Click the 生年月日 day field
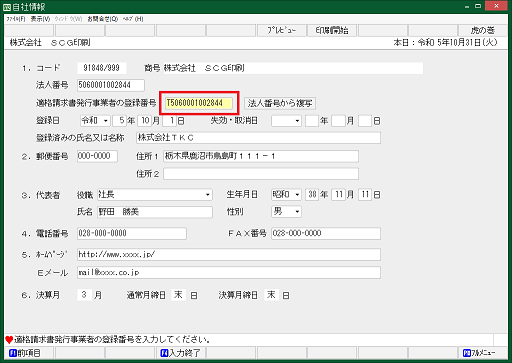The image size is (512, 363). [x=365, y=195]
